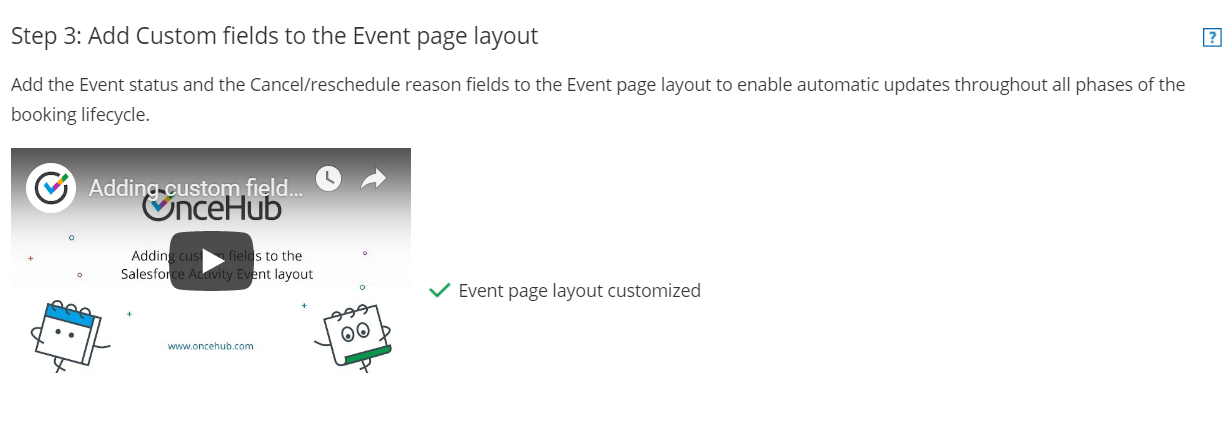Viewport: 1226px width, 434px height.
Task: Click 'Event page layout customized' status text
Action: point(579,291)
